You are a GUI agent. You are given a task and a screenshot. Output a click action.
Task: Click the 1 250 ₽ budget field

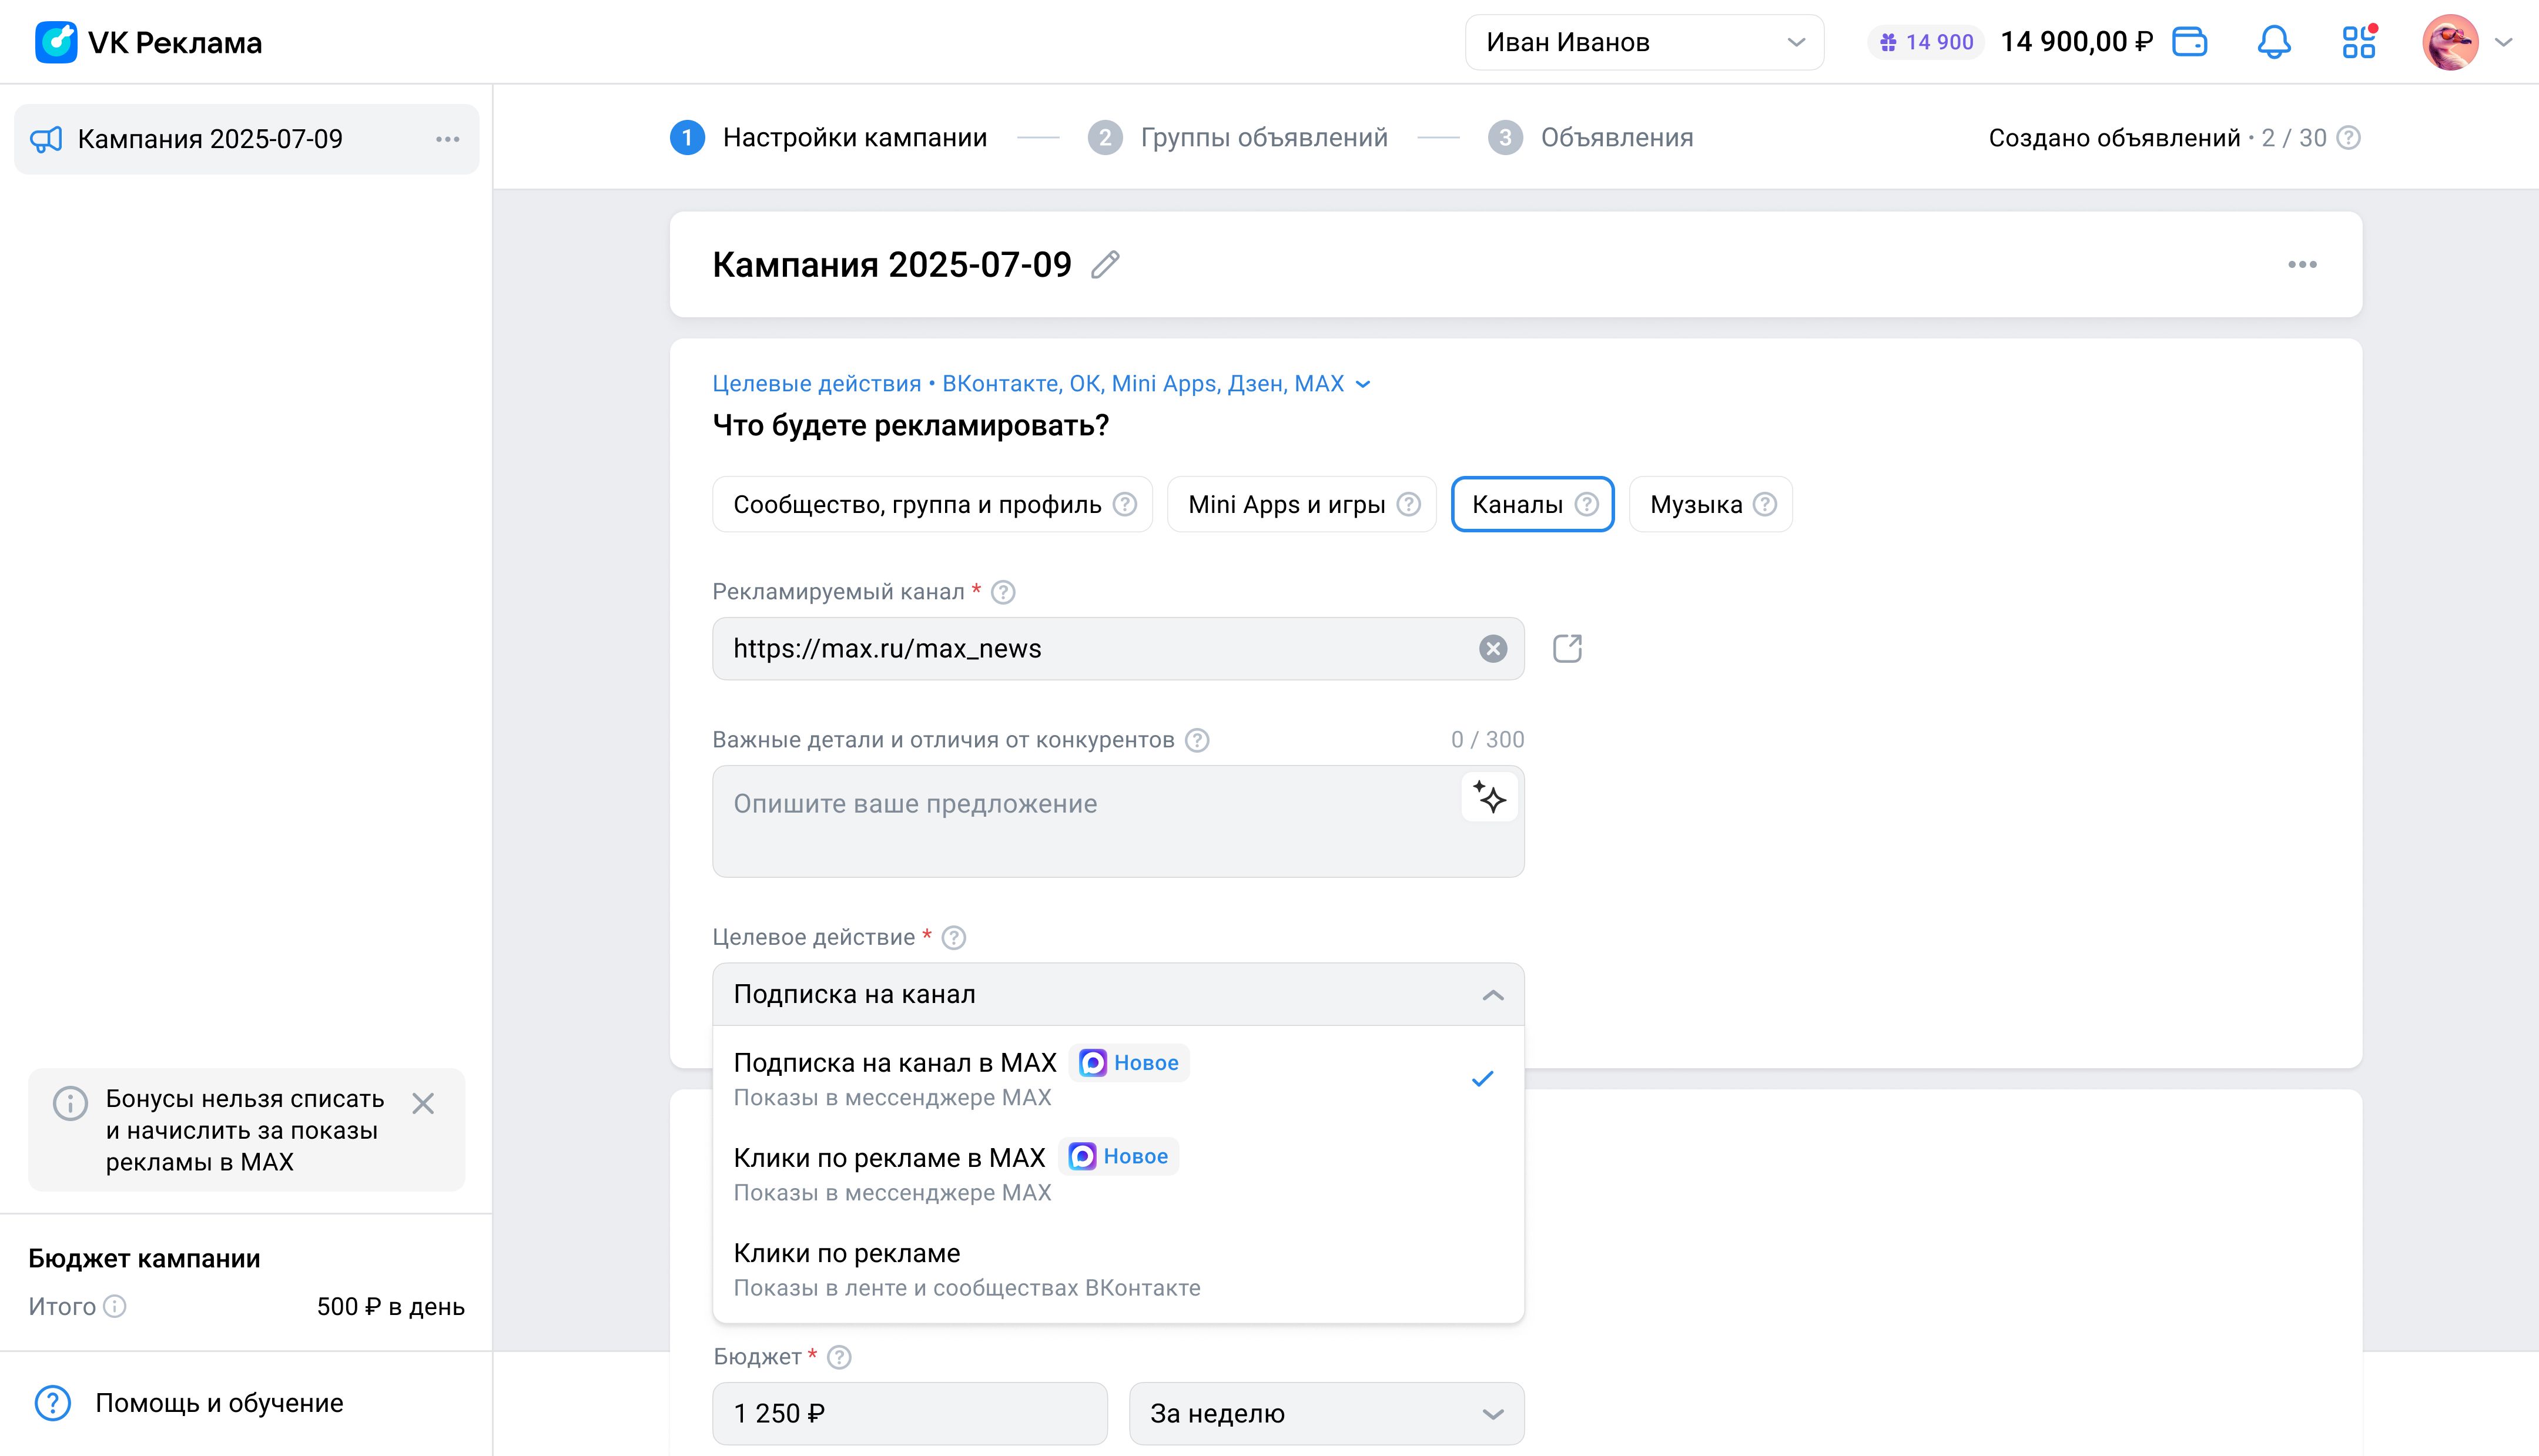909,1413
